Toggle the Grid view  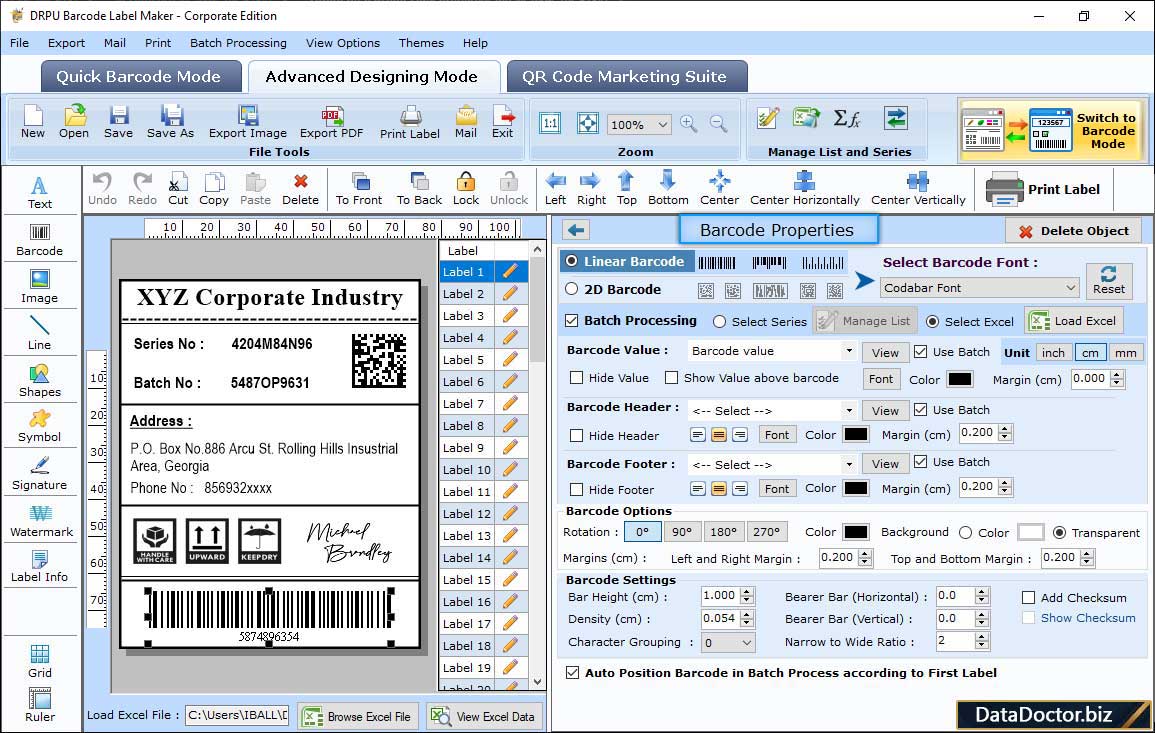click(40, 662)
